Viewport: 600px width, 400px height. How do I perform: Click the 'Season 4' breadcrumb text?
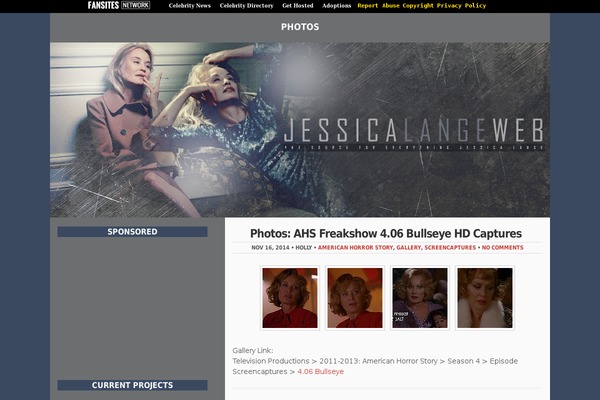click(x=463, y=361)
